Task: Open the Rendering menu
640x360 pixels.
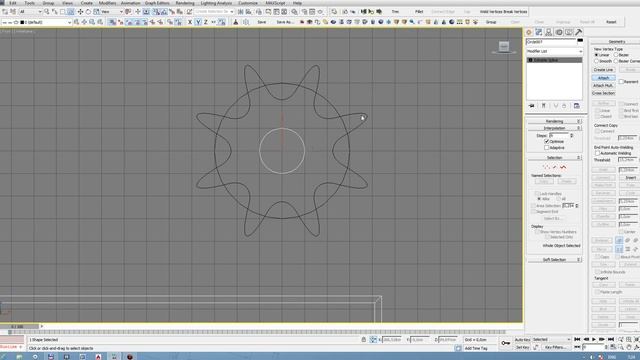Action: pos(185,3)
